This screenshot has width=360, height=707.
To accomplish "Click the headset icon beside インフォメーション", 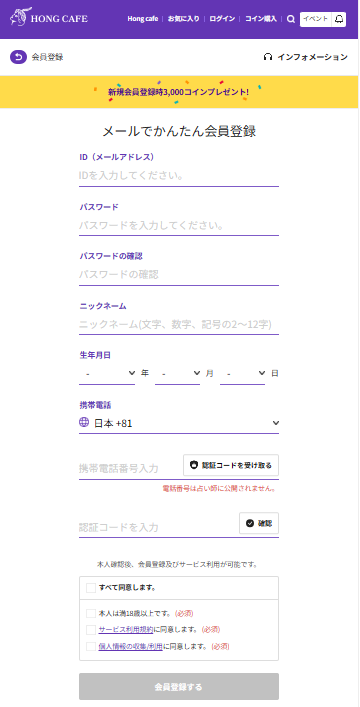I will click(x=268, y=57).
